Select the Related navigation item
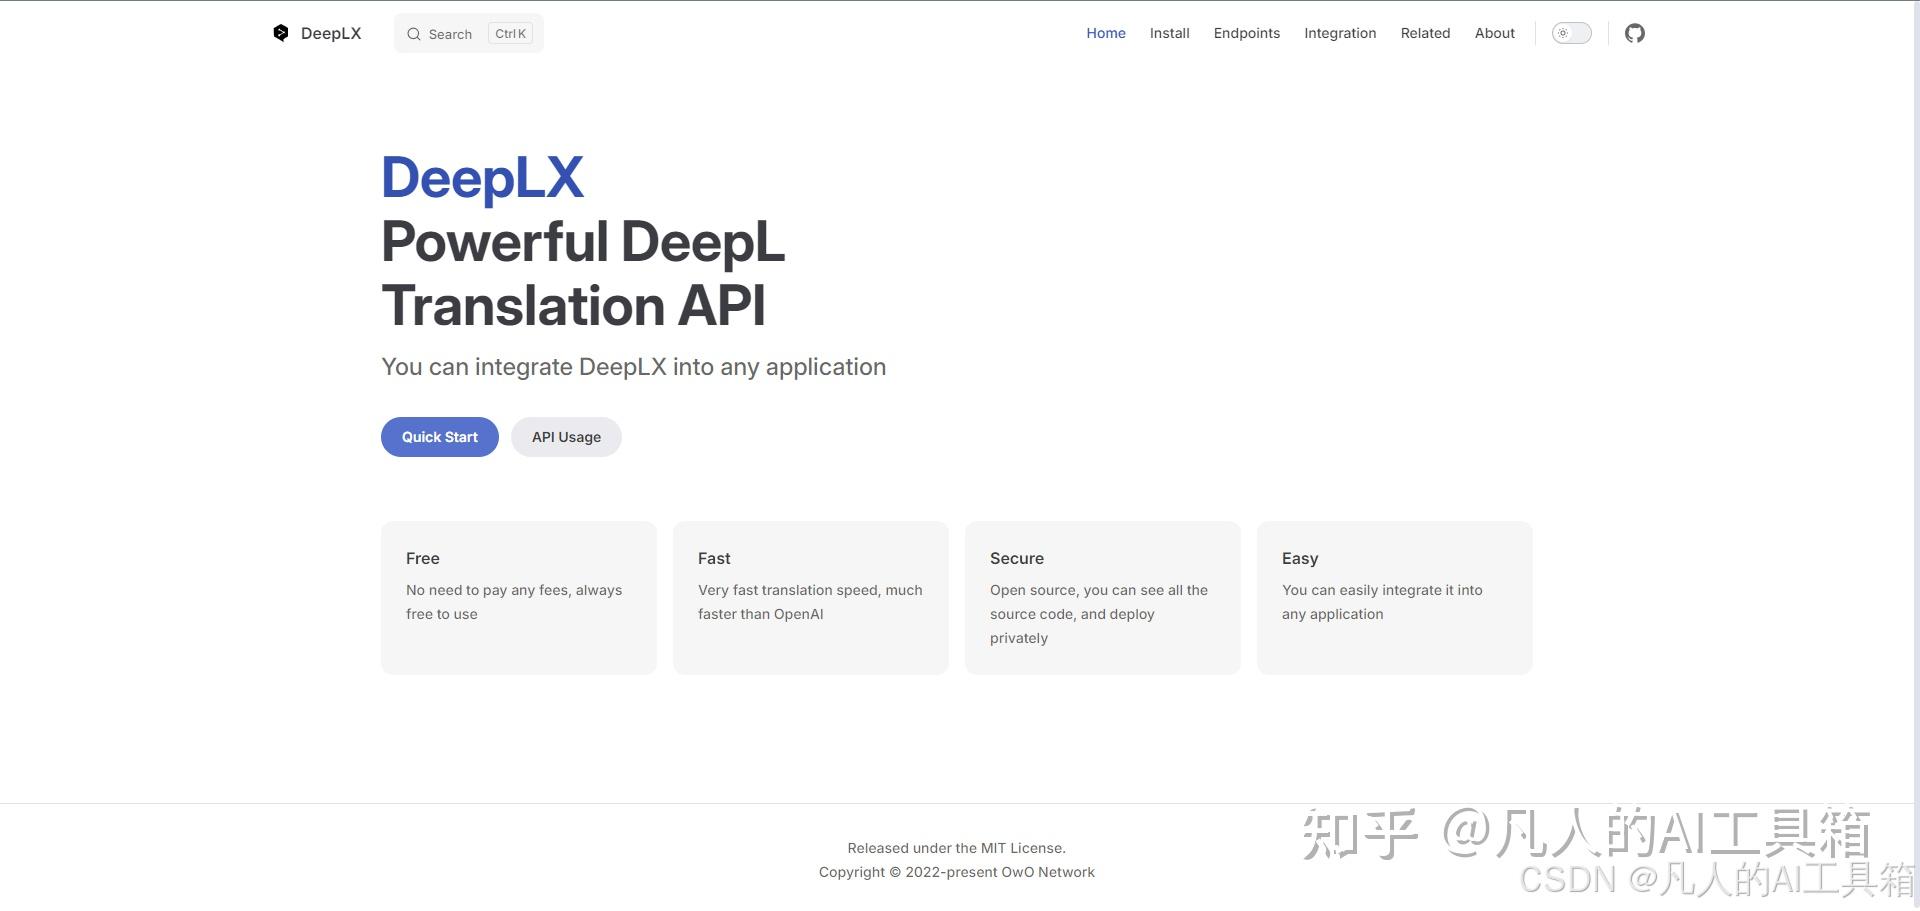This screenshot has width=1920, height=911. [1425, 33]
